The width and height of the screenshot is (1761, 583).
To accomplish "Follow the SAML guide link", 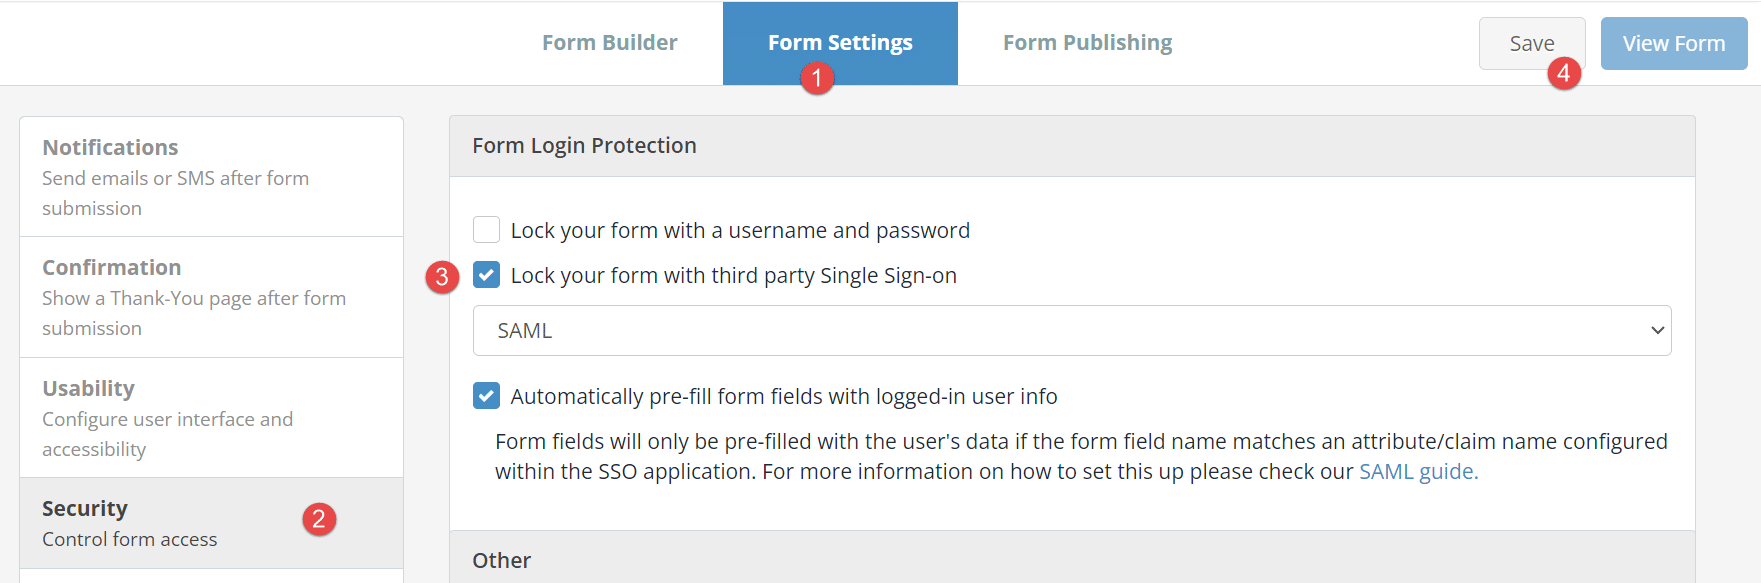I will tap(1418, 472).
